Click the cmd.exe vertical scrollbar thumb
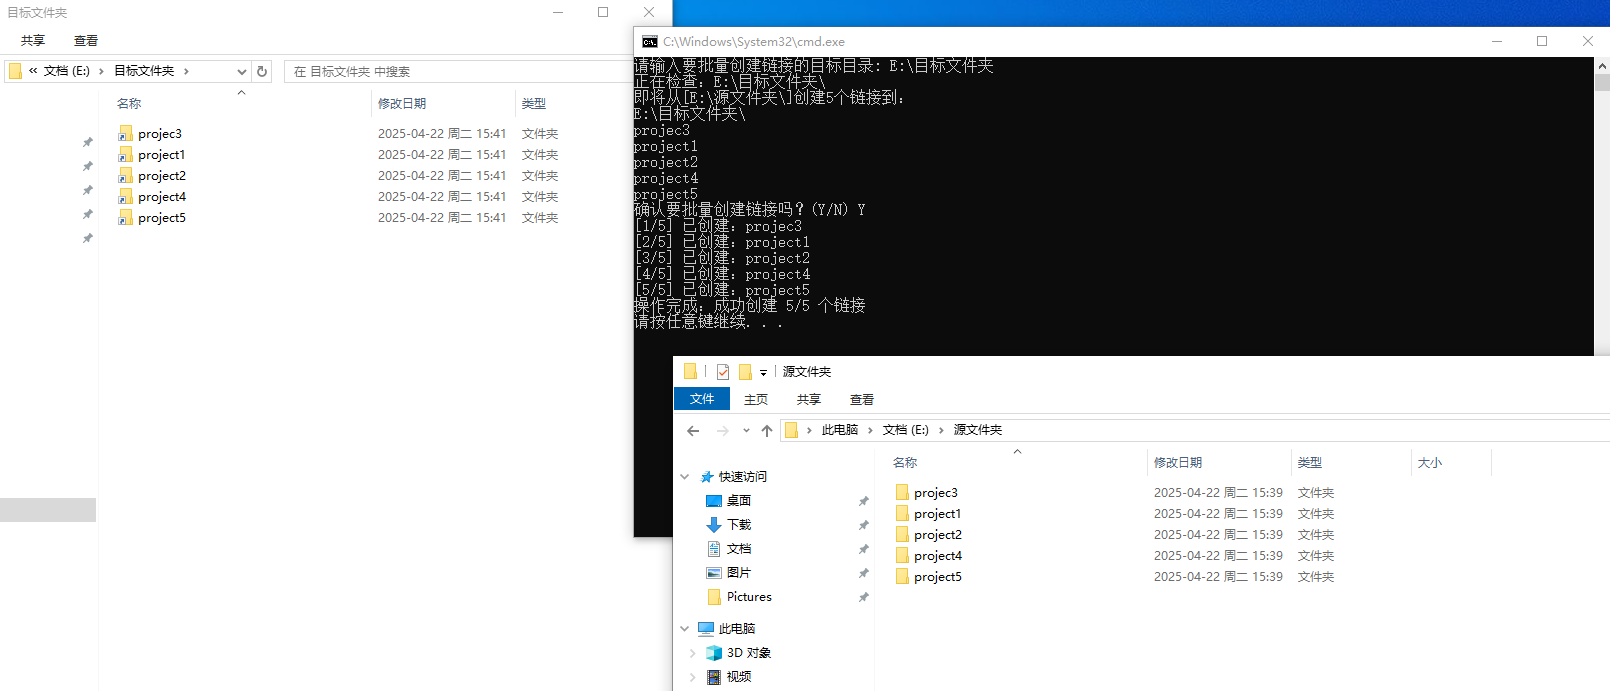The image size is (1610, 691). pyautogui.click(x=1602, y=82)
